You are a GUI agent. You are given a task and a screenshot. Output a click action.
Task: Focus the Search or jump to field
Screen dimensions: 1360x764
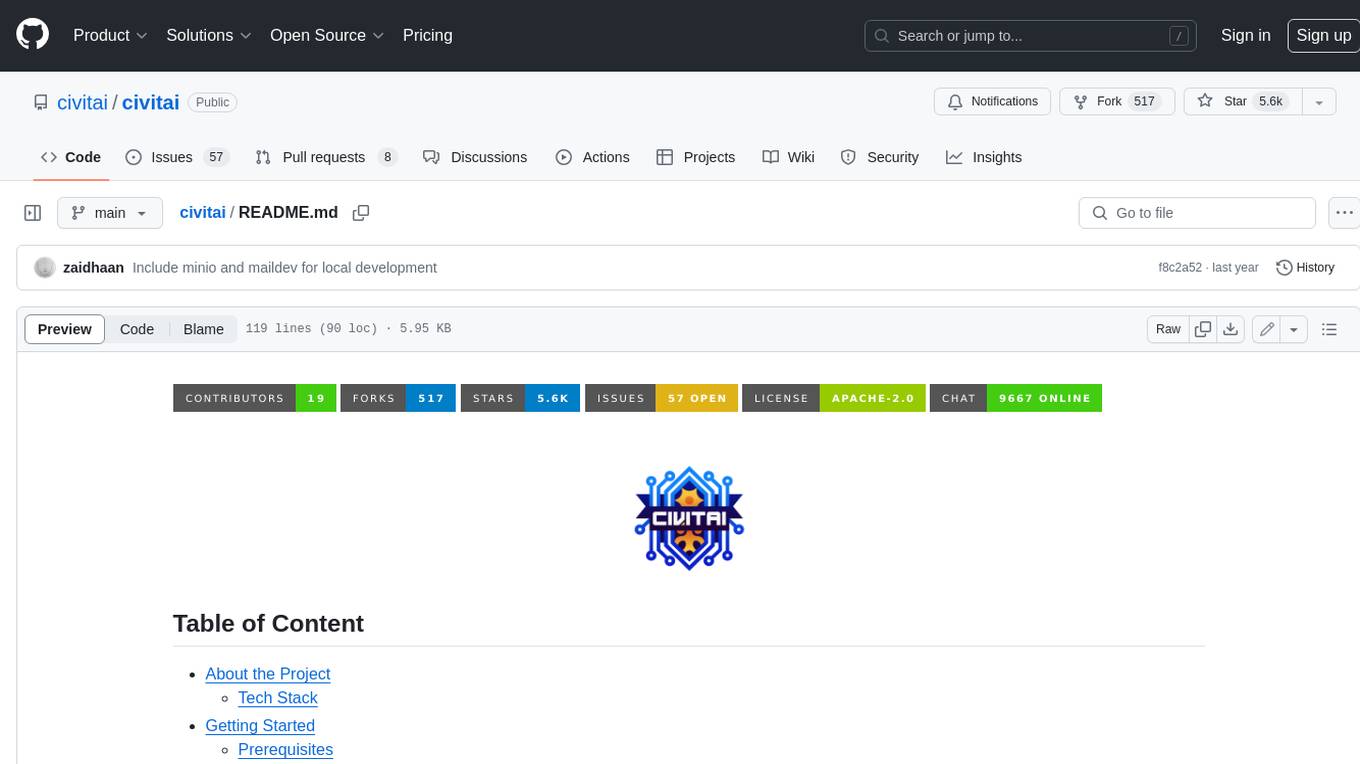coord(1032,36)
